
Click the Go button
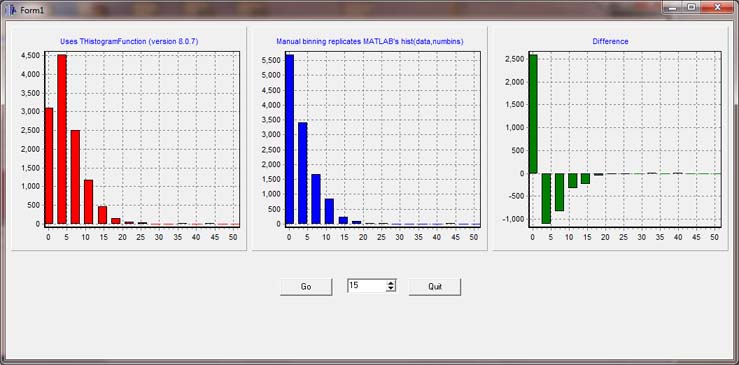pyautogui.click(x=306, y=287)
